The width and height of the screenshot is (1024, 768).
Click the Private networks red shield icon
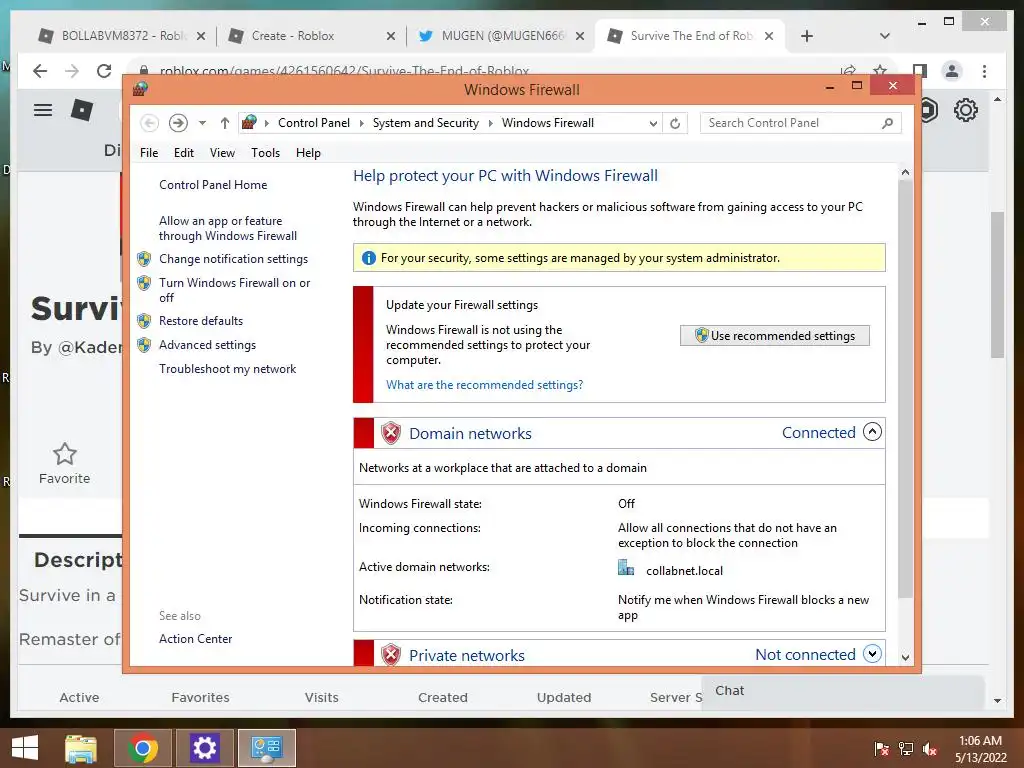click(391, 654)
